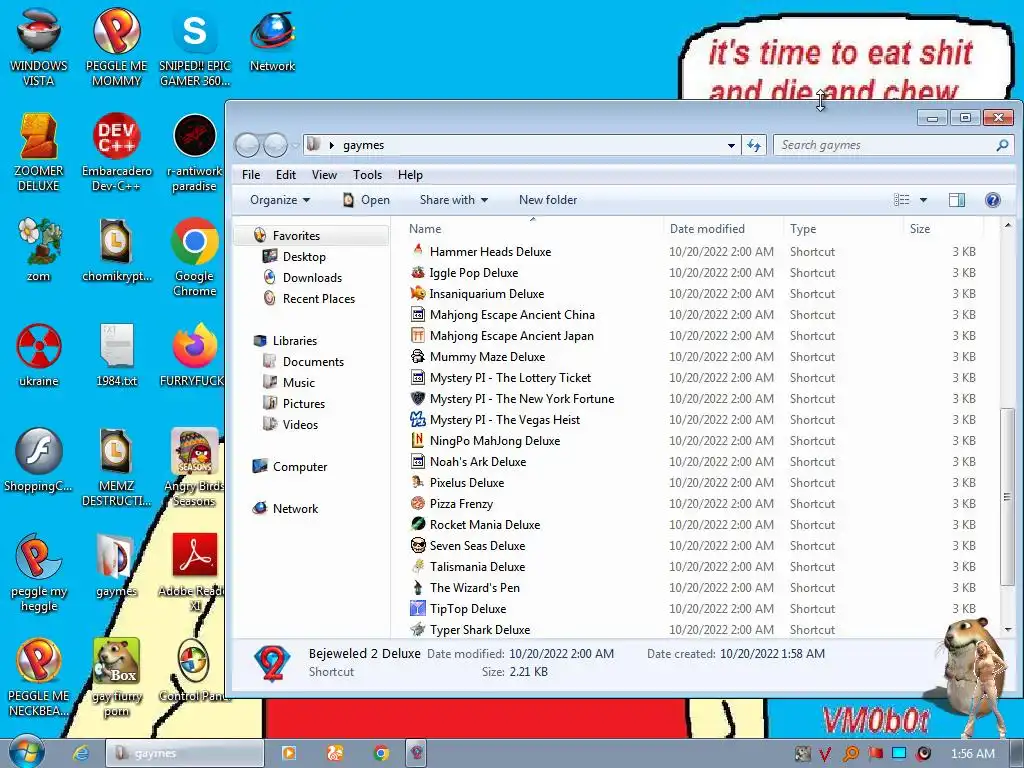Open recent pages dropdown beside back/forward buttons
Image resolution: width=1024 pixels, height=768 pixels.
295,145
